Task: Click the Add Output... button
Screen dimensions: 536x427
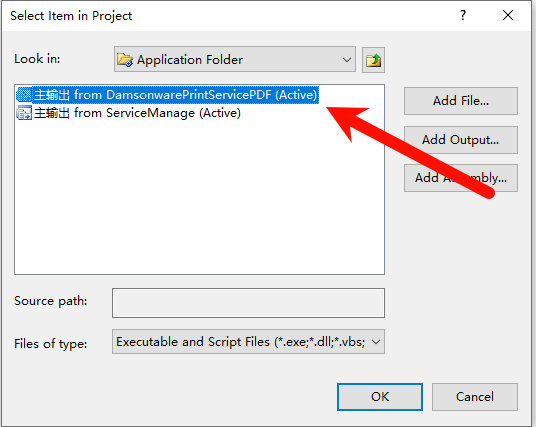Action: pyautogui.click(x=461, y=140)
